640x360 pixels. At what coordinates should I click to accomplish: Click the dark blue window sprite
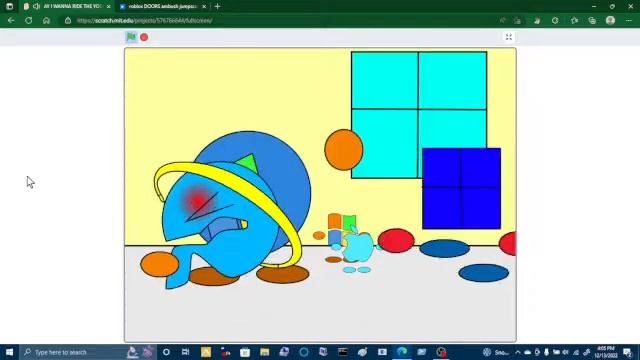[462, 188]
